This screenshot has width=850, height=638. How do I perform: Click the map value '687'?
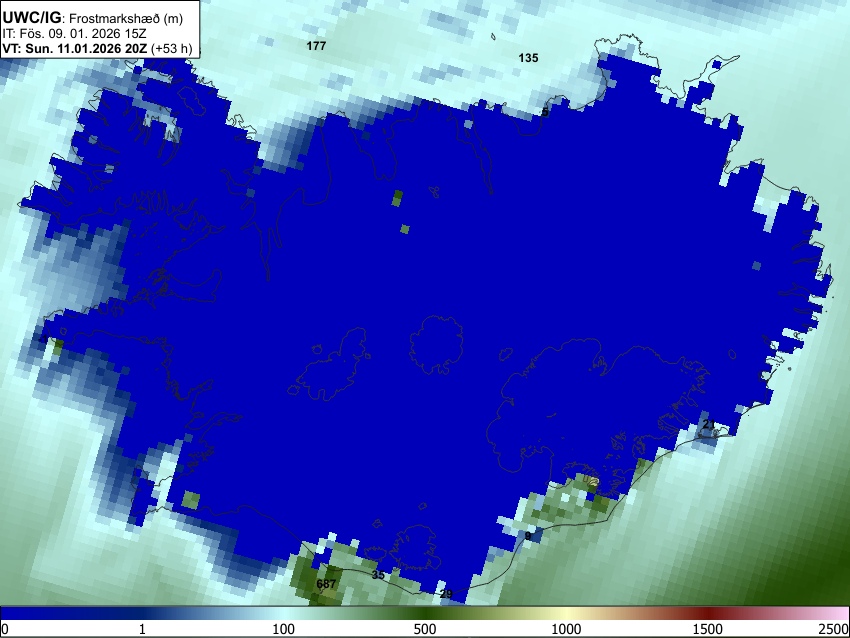326,584
